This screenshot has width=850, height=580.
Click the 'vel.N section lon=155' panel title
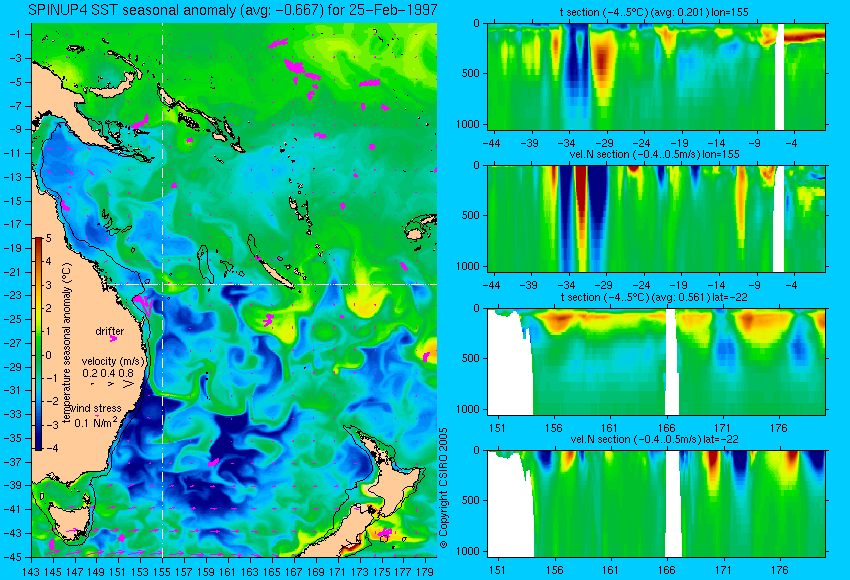click(654, 154)
